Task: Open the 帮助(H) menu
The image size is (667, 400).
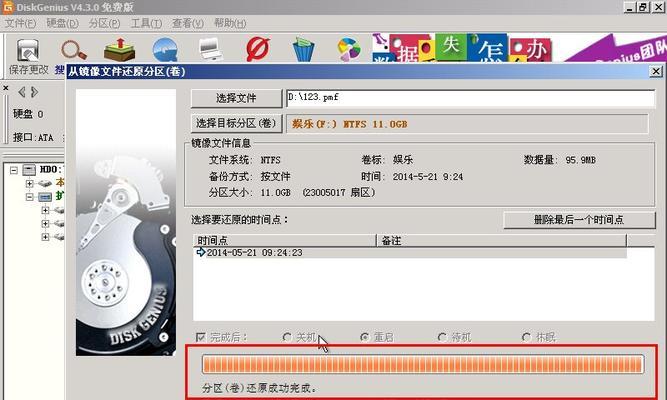Action: (230, 23)
